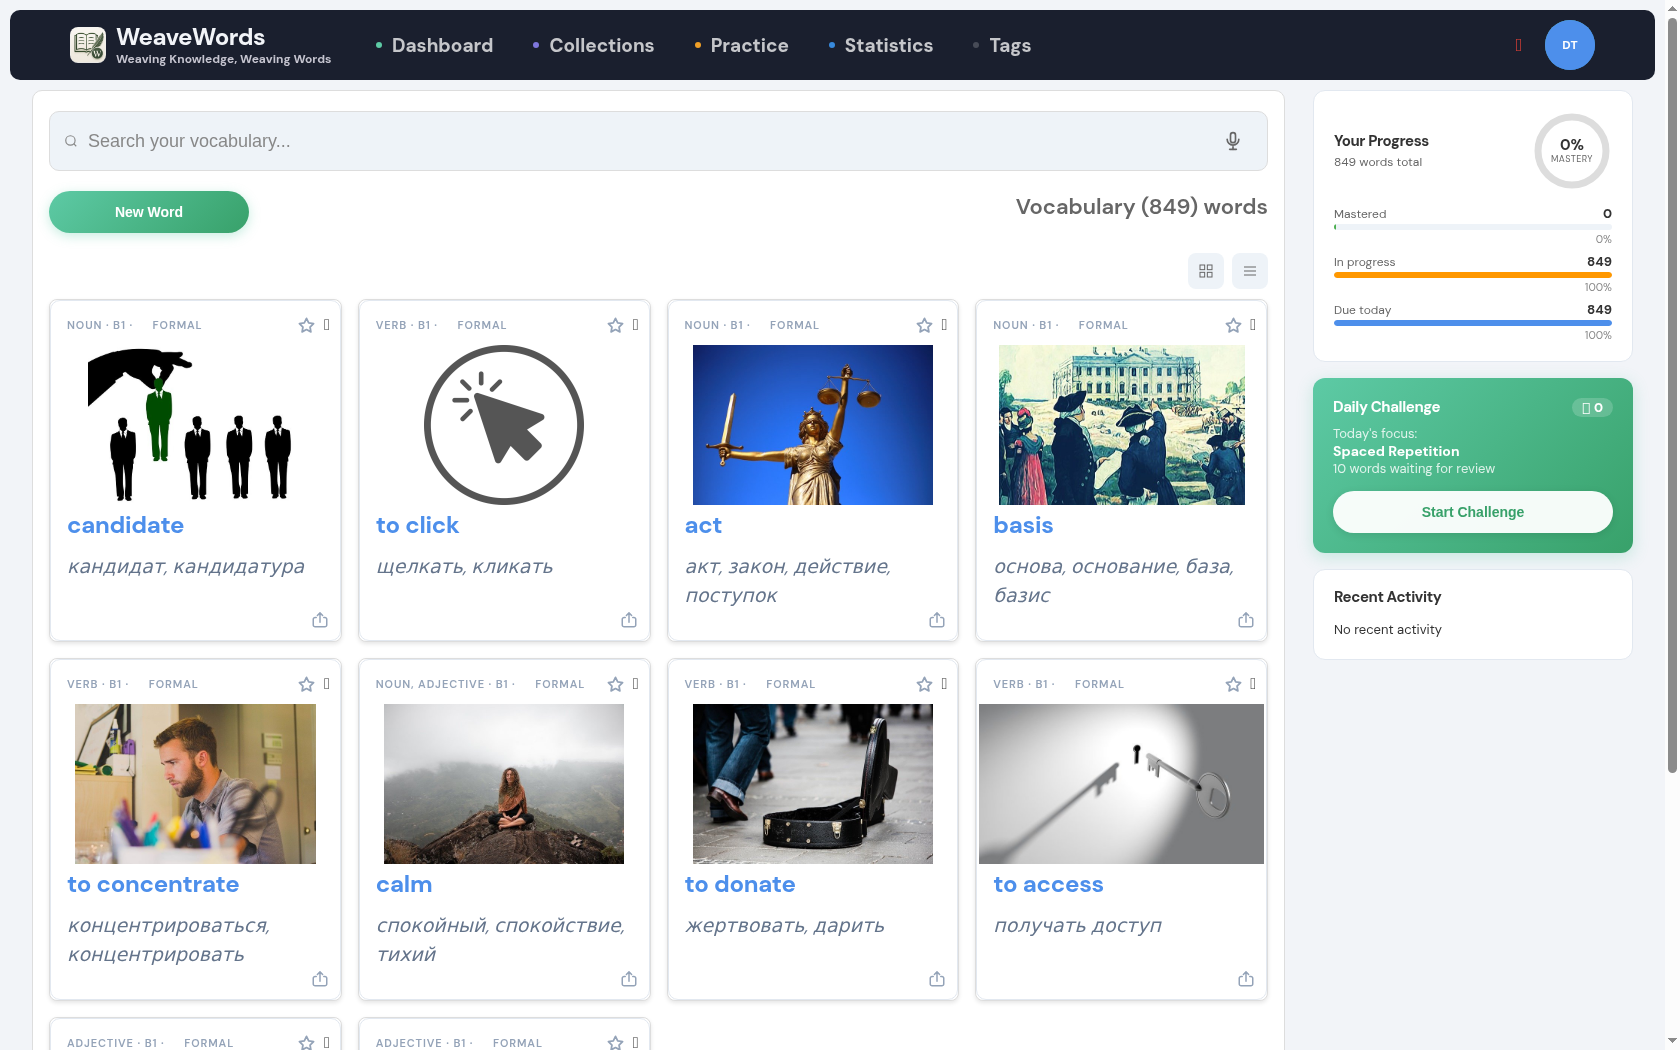Viewport: 1680px width, 1050px height.
Task: Star the word candidate as favorite
Action: [x=306, y=325]
